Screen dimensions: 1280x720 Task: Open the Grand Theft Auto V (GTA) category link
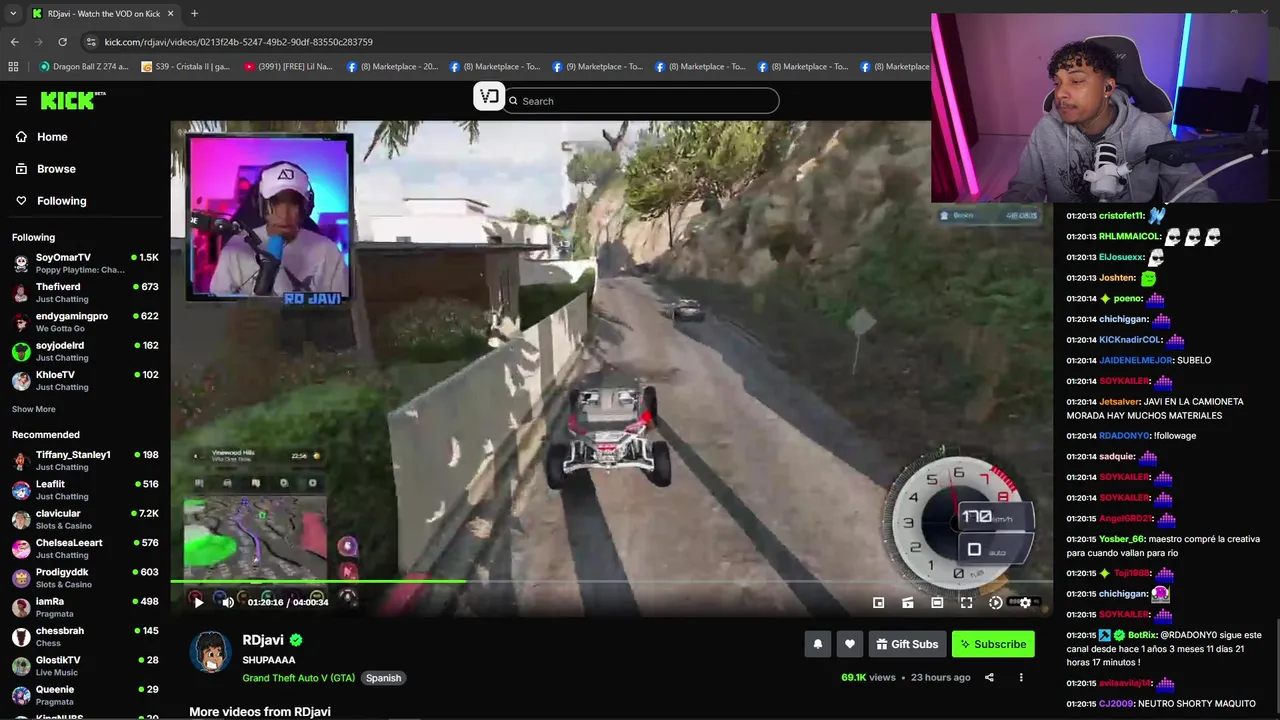point(298,678)
